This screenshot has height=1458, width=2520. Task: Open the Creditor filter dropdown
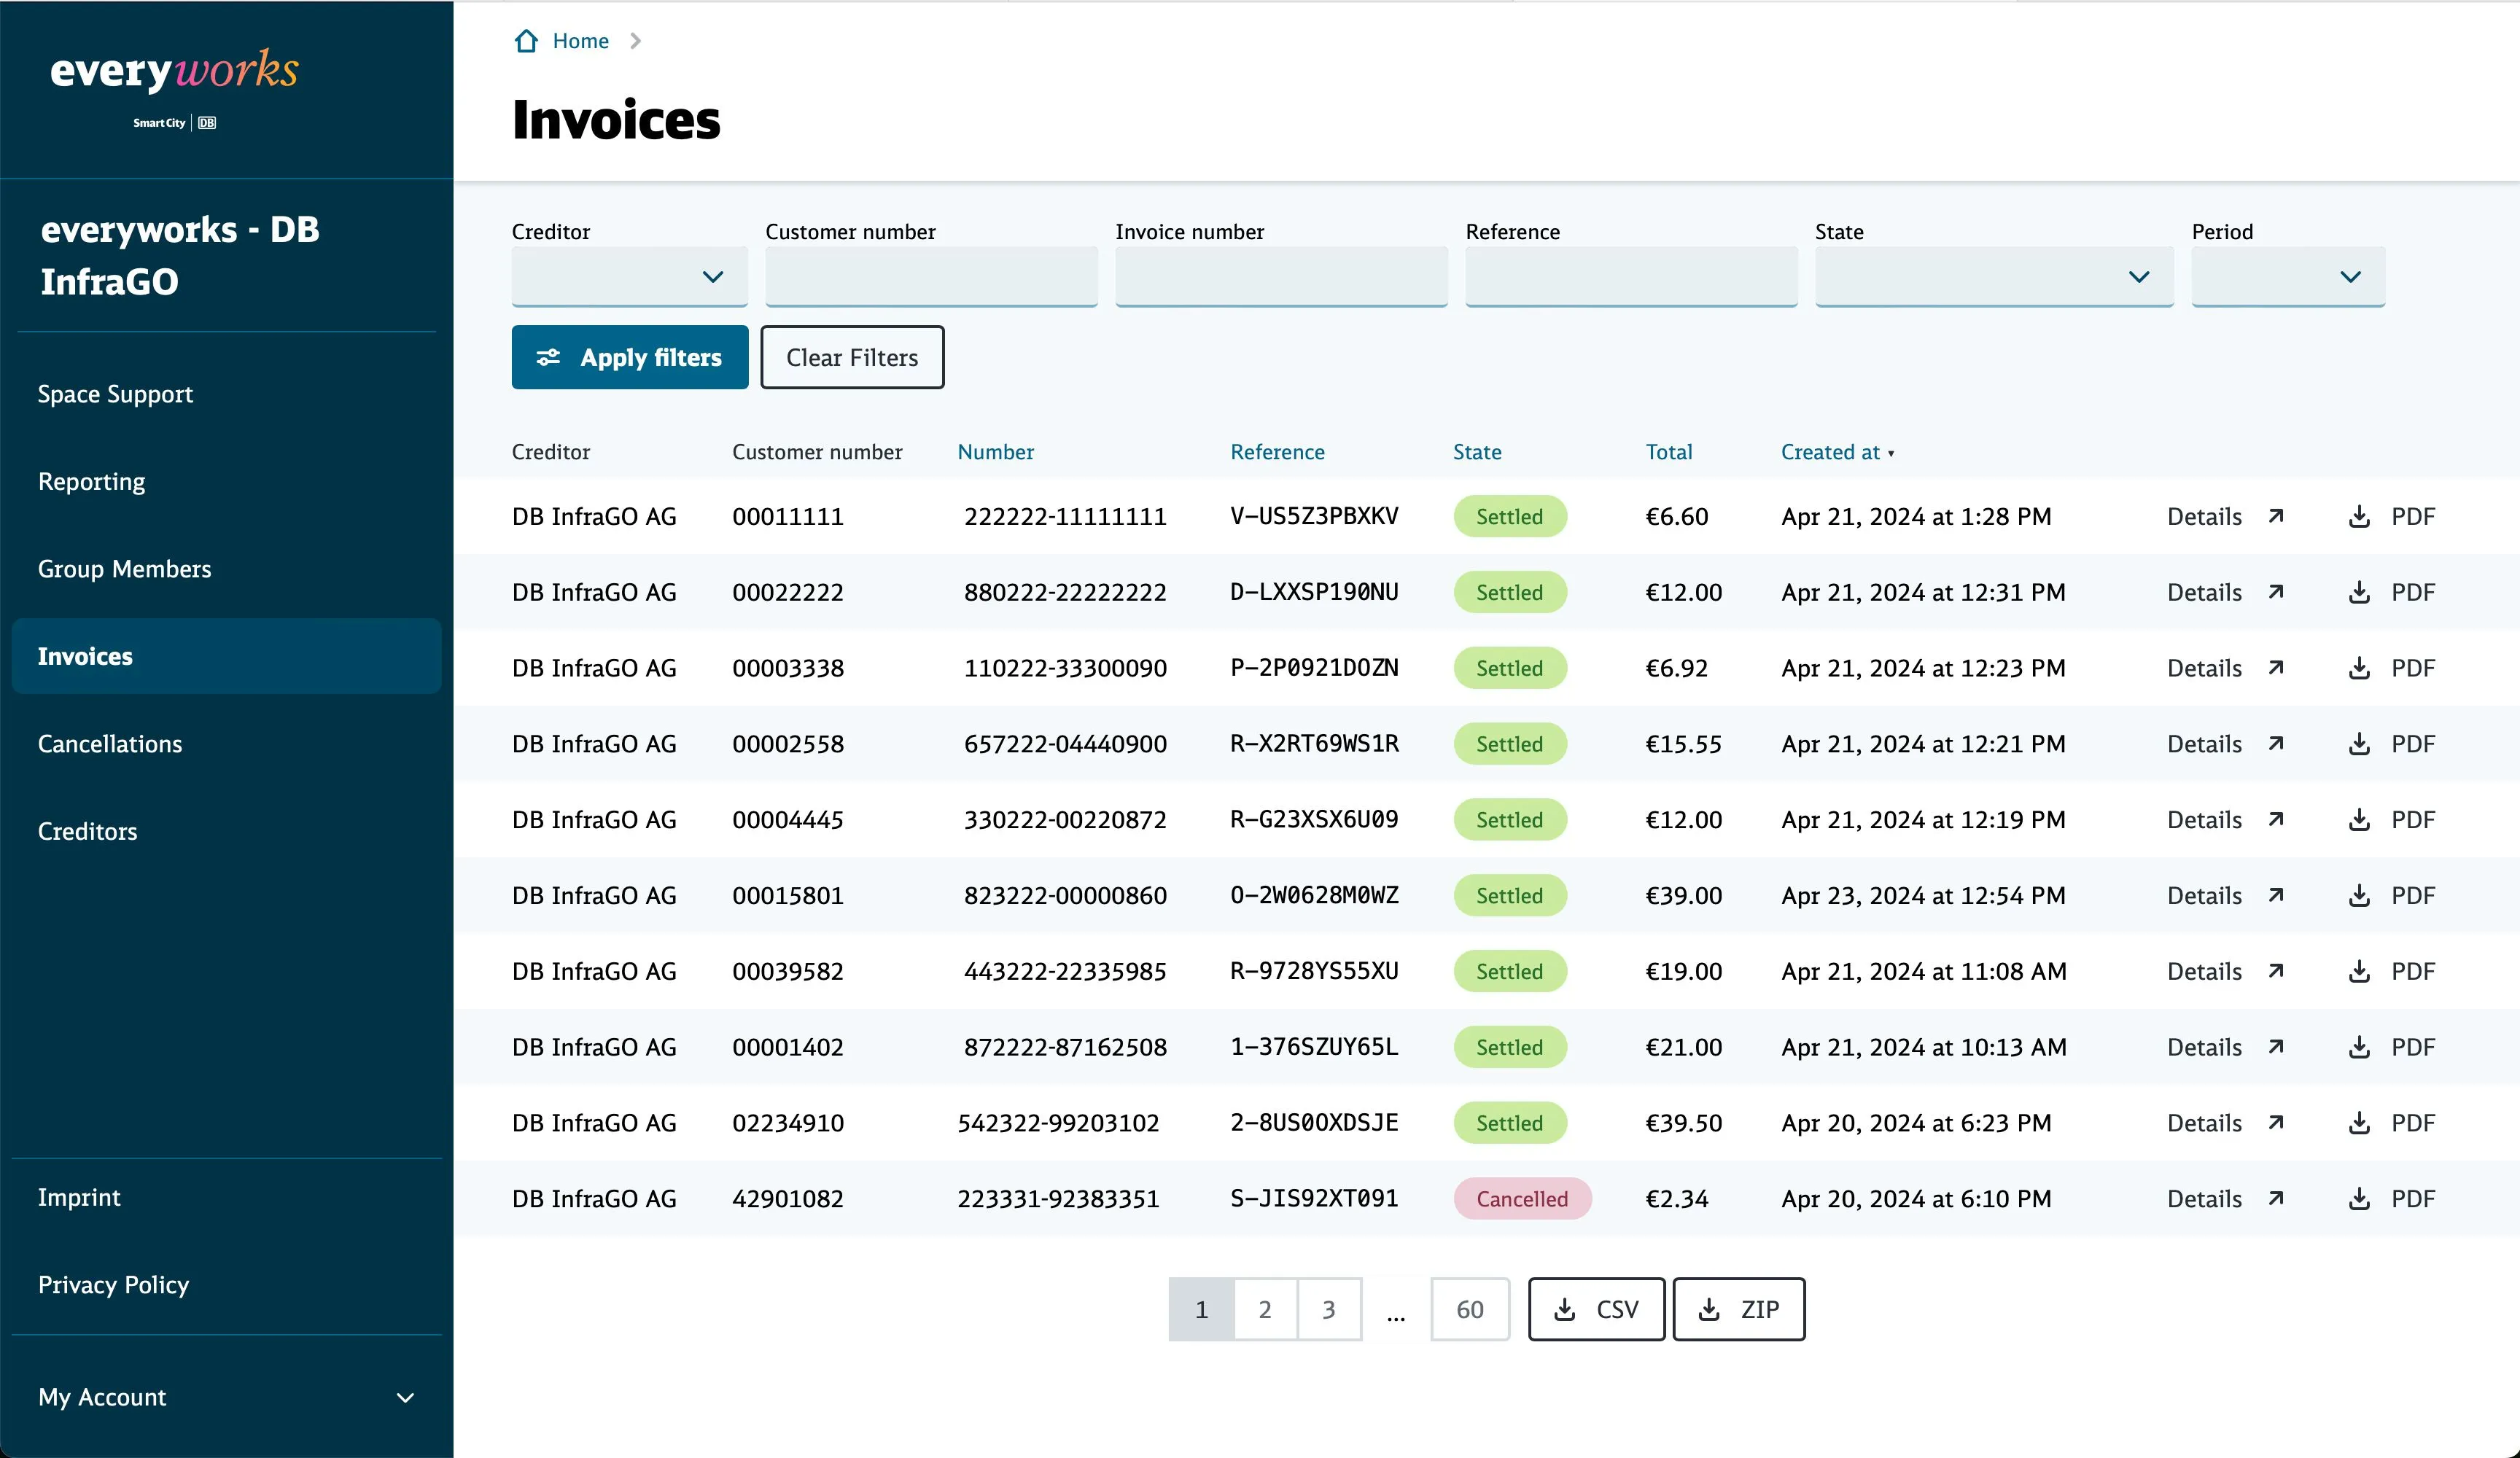pos(629,276)
